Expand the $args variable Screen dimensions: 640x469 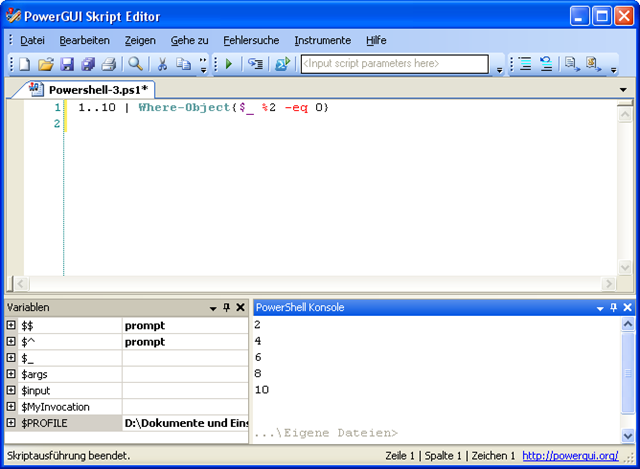tap(11, 374)
